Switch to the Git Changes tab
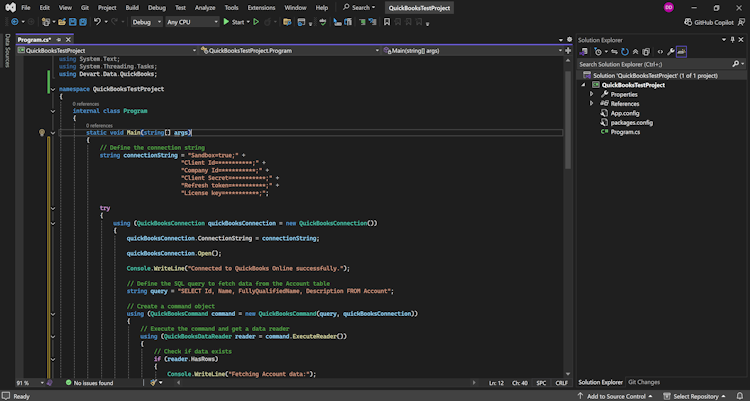The image size is (750, 401). tap(644, 382)
